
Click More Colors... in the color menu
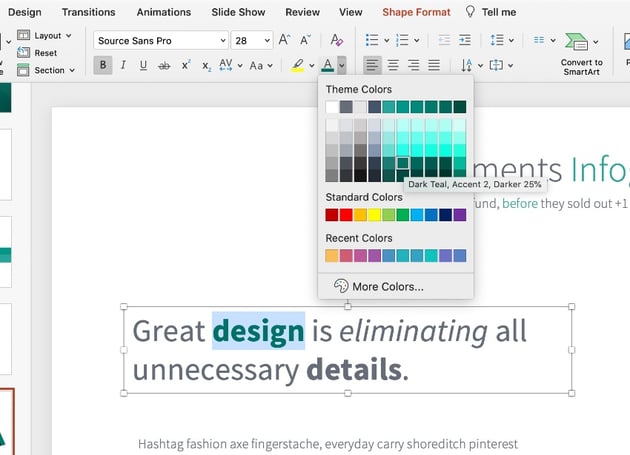(387, 286)
